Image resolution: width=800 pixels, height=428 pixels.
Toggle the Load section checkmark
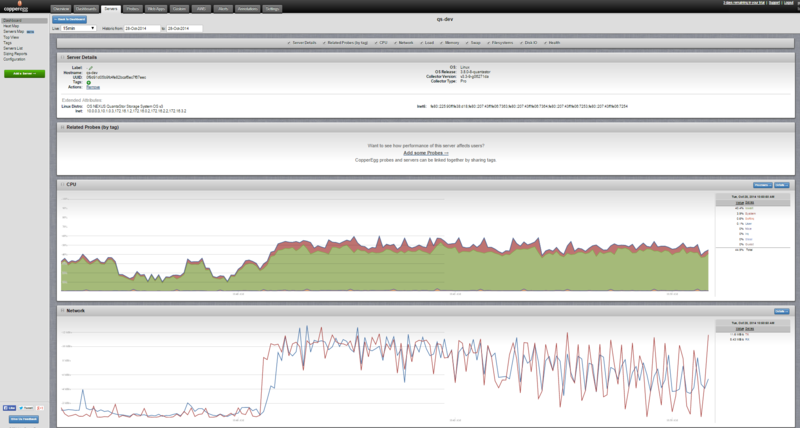pyautogui.click(x=421, y=43)
